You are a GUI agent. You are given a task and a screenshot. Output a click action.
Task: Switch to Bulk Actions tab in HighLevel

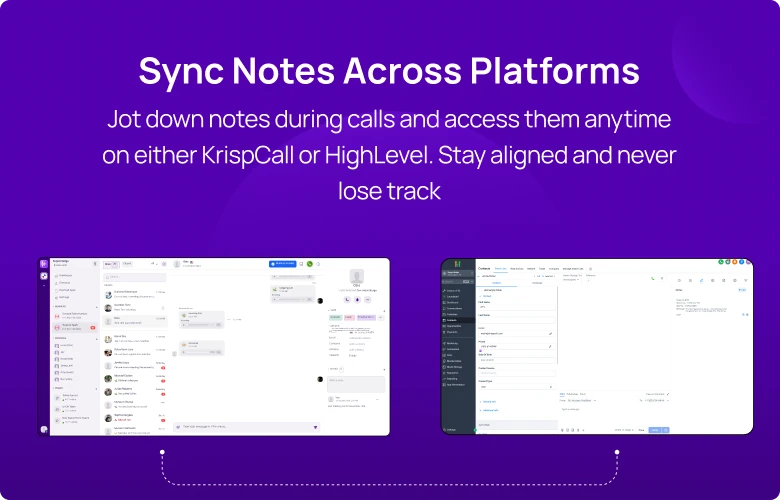point(517,269)
